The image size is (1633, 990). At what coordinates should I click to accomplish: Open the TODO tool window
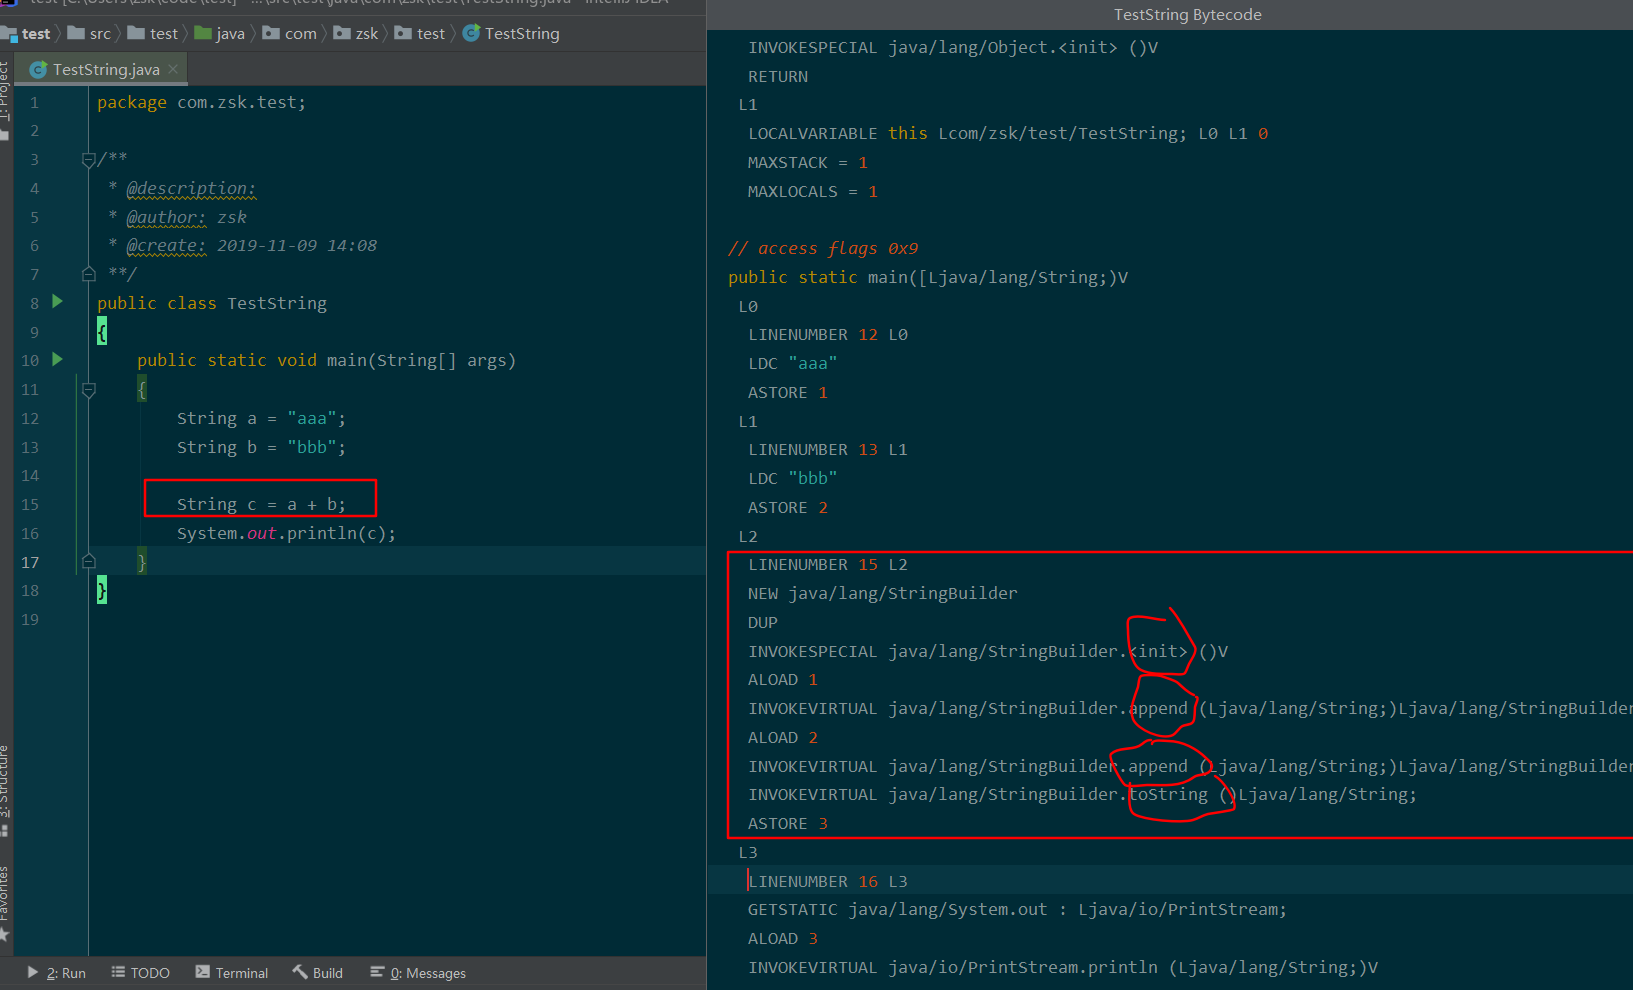(x=140, y=973)
